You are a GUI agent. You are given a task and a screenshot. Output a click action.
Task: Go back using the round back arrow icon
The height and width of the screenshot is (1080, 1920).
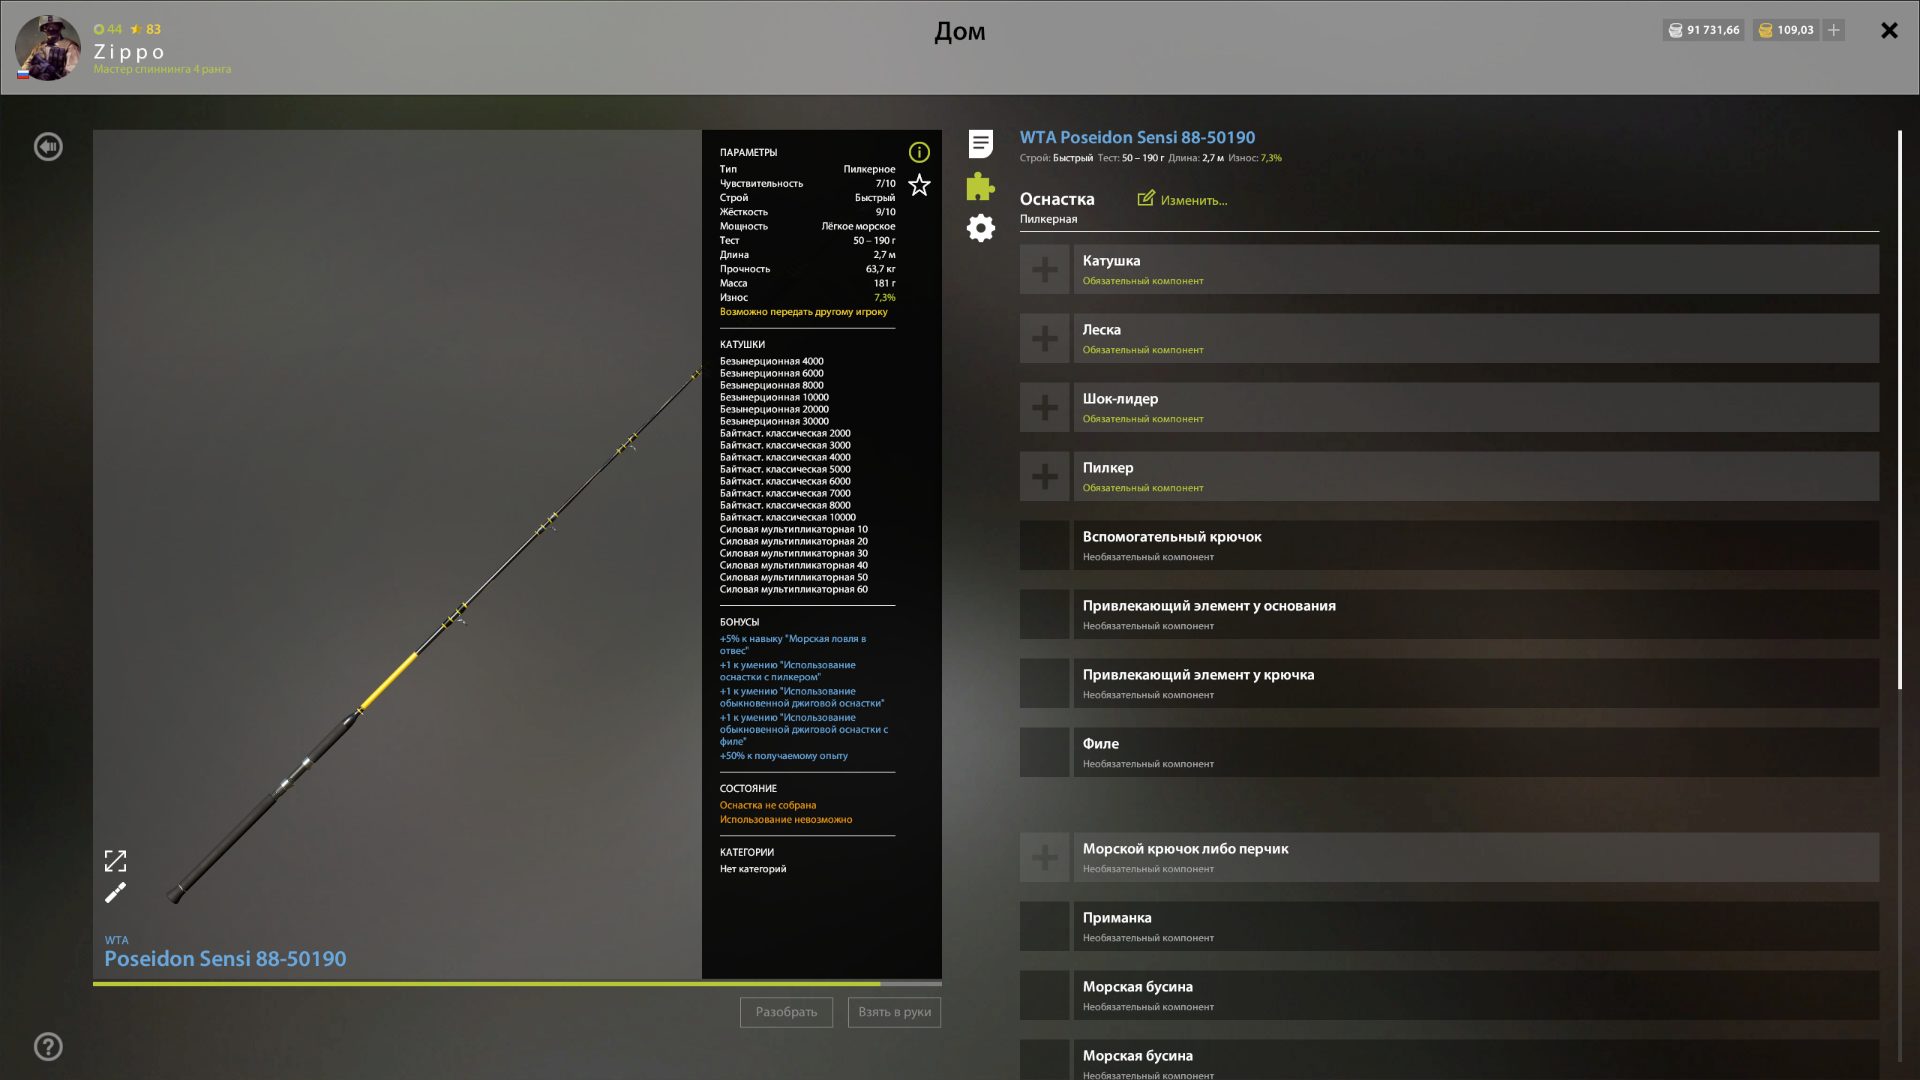point(48,147)
